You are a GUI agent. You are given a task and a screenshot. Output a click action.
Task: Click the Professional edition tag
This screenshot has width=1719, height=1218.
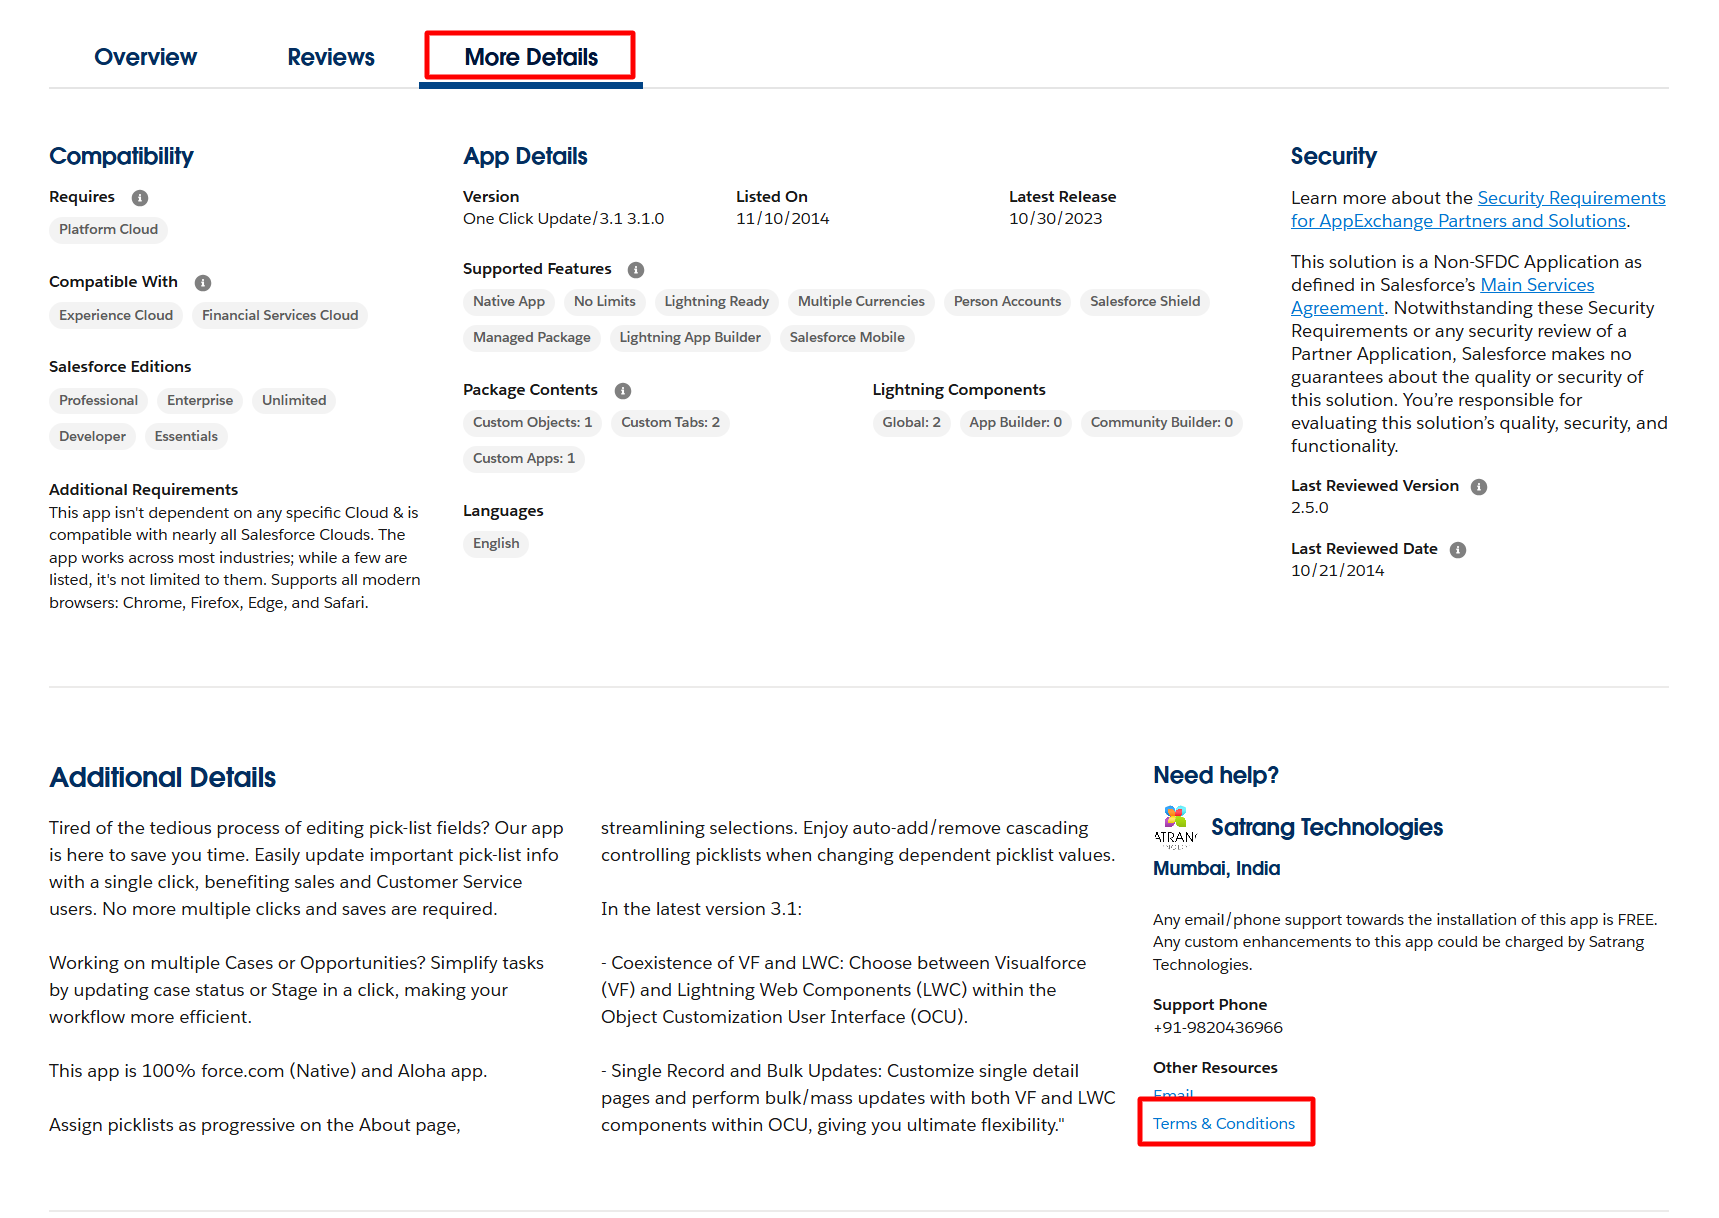coord(98,400)
